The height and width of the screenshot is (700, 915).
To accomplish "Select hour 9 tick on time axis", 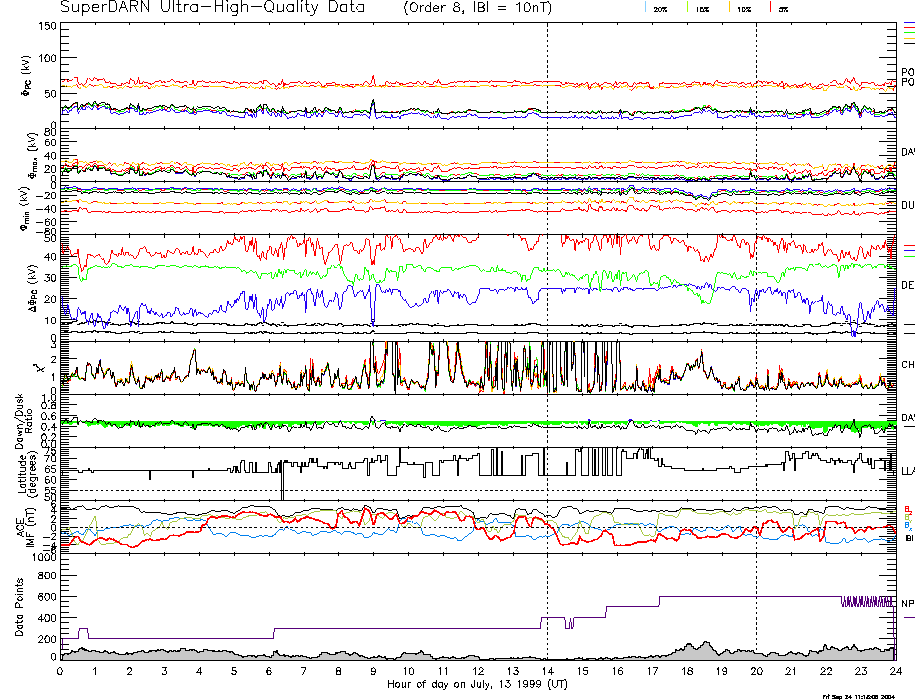I will pyautogui.click(x=373, y=671).
